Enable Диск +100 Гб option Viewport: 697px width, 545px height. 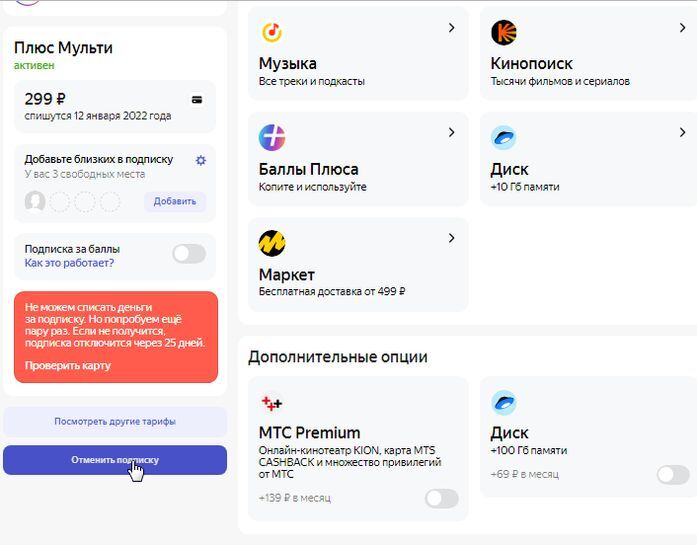672,474
